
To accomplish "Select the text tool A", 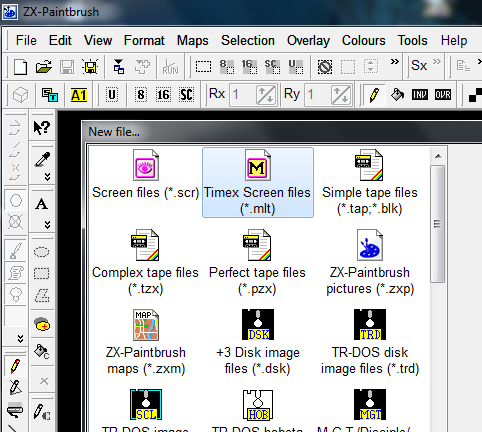I will (x=42, y=204).
